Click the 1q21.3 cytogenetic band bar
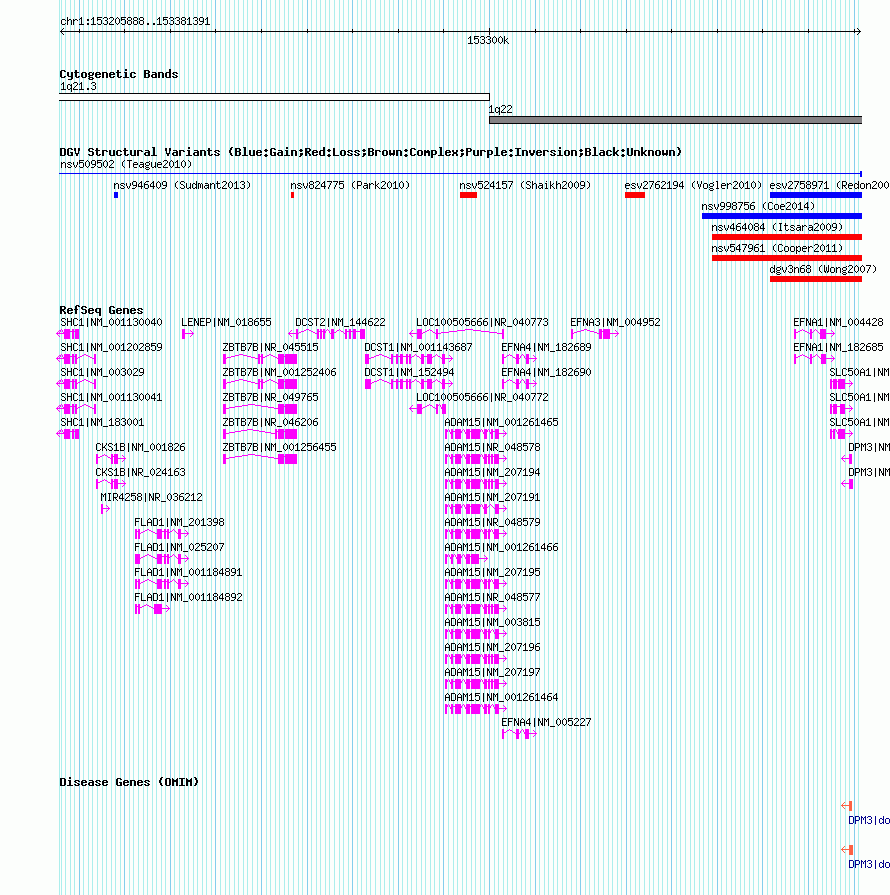Viewport: 890px width, 895px height. (x=274, y=97)
